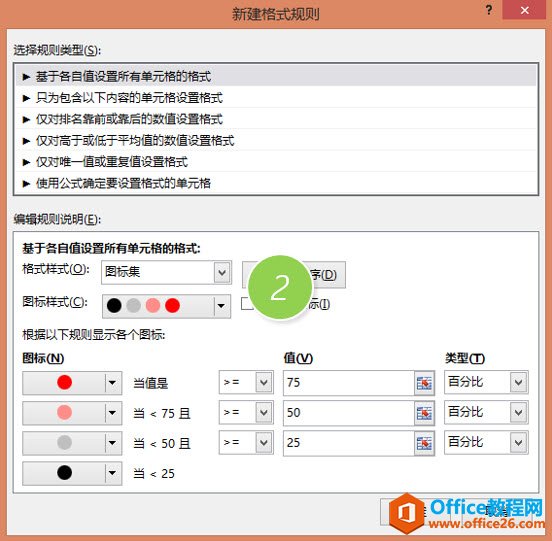Close the 新建格式规则 dialog

524,10
